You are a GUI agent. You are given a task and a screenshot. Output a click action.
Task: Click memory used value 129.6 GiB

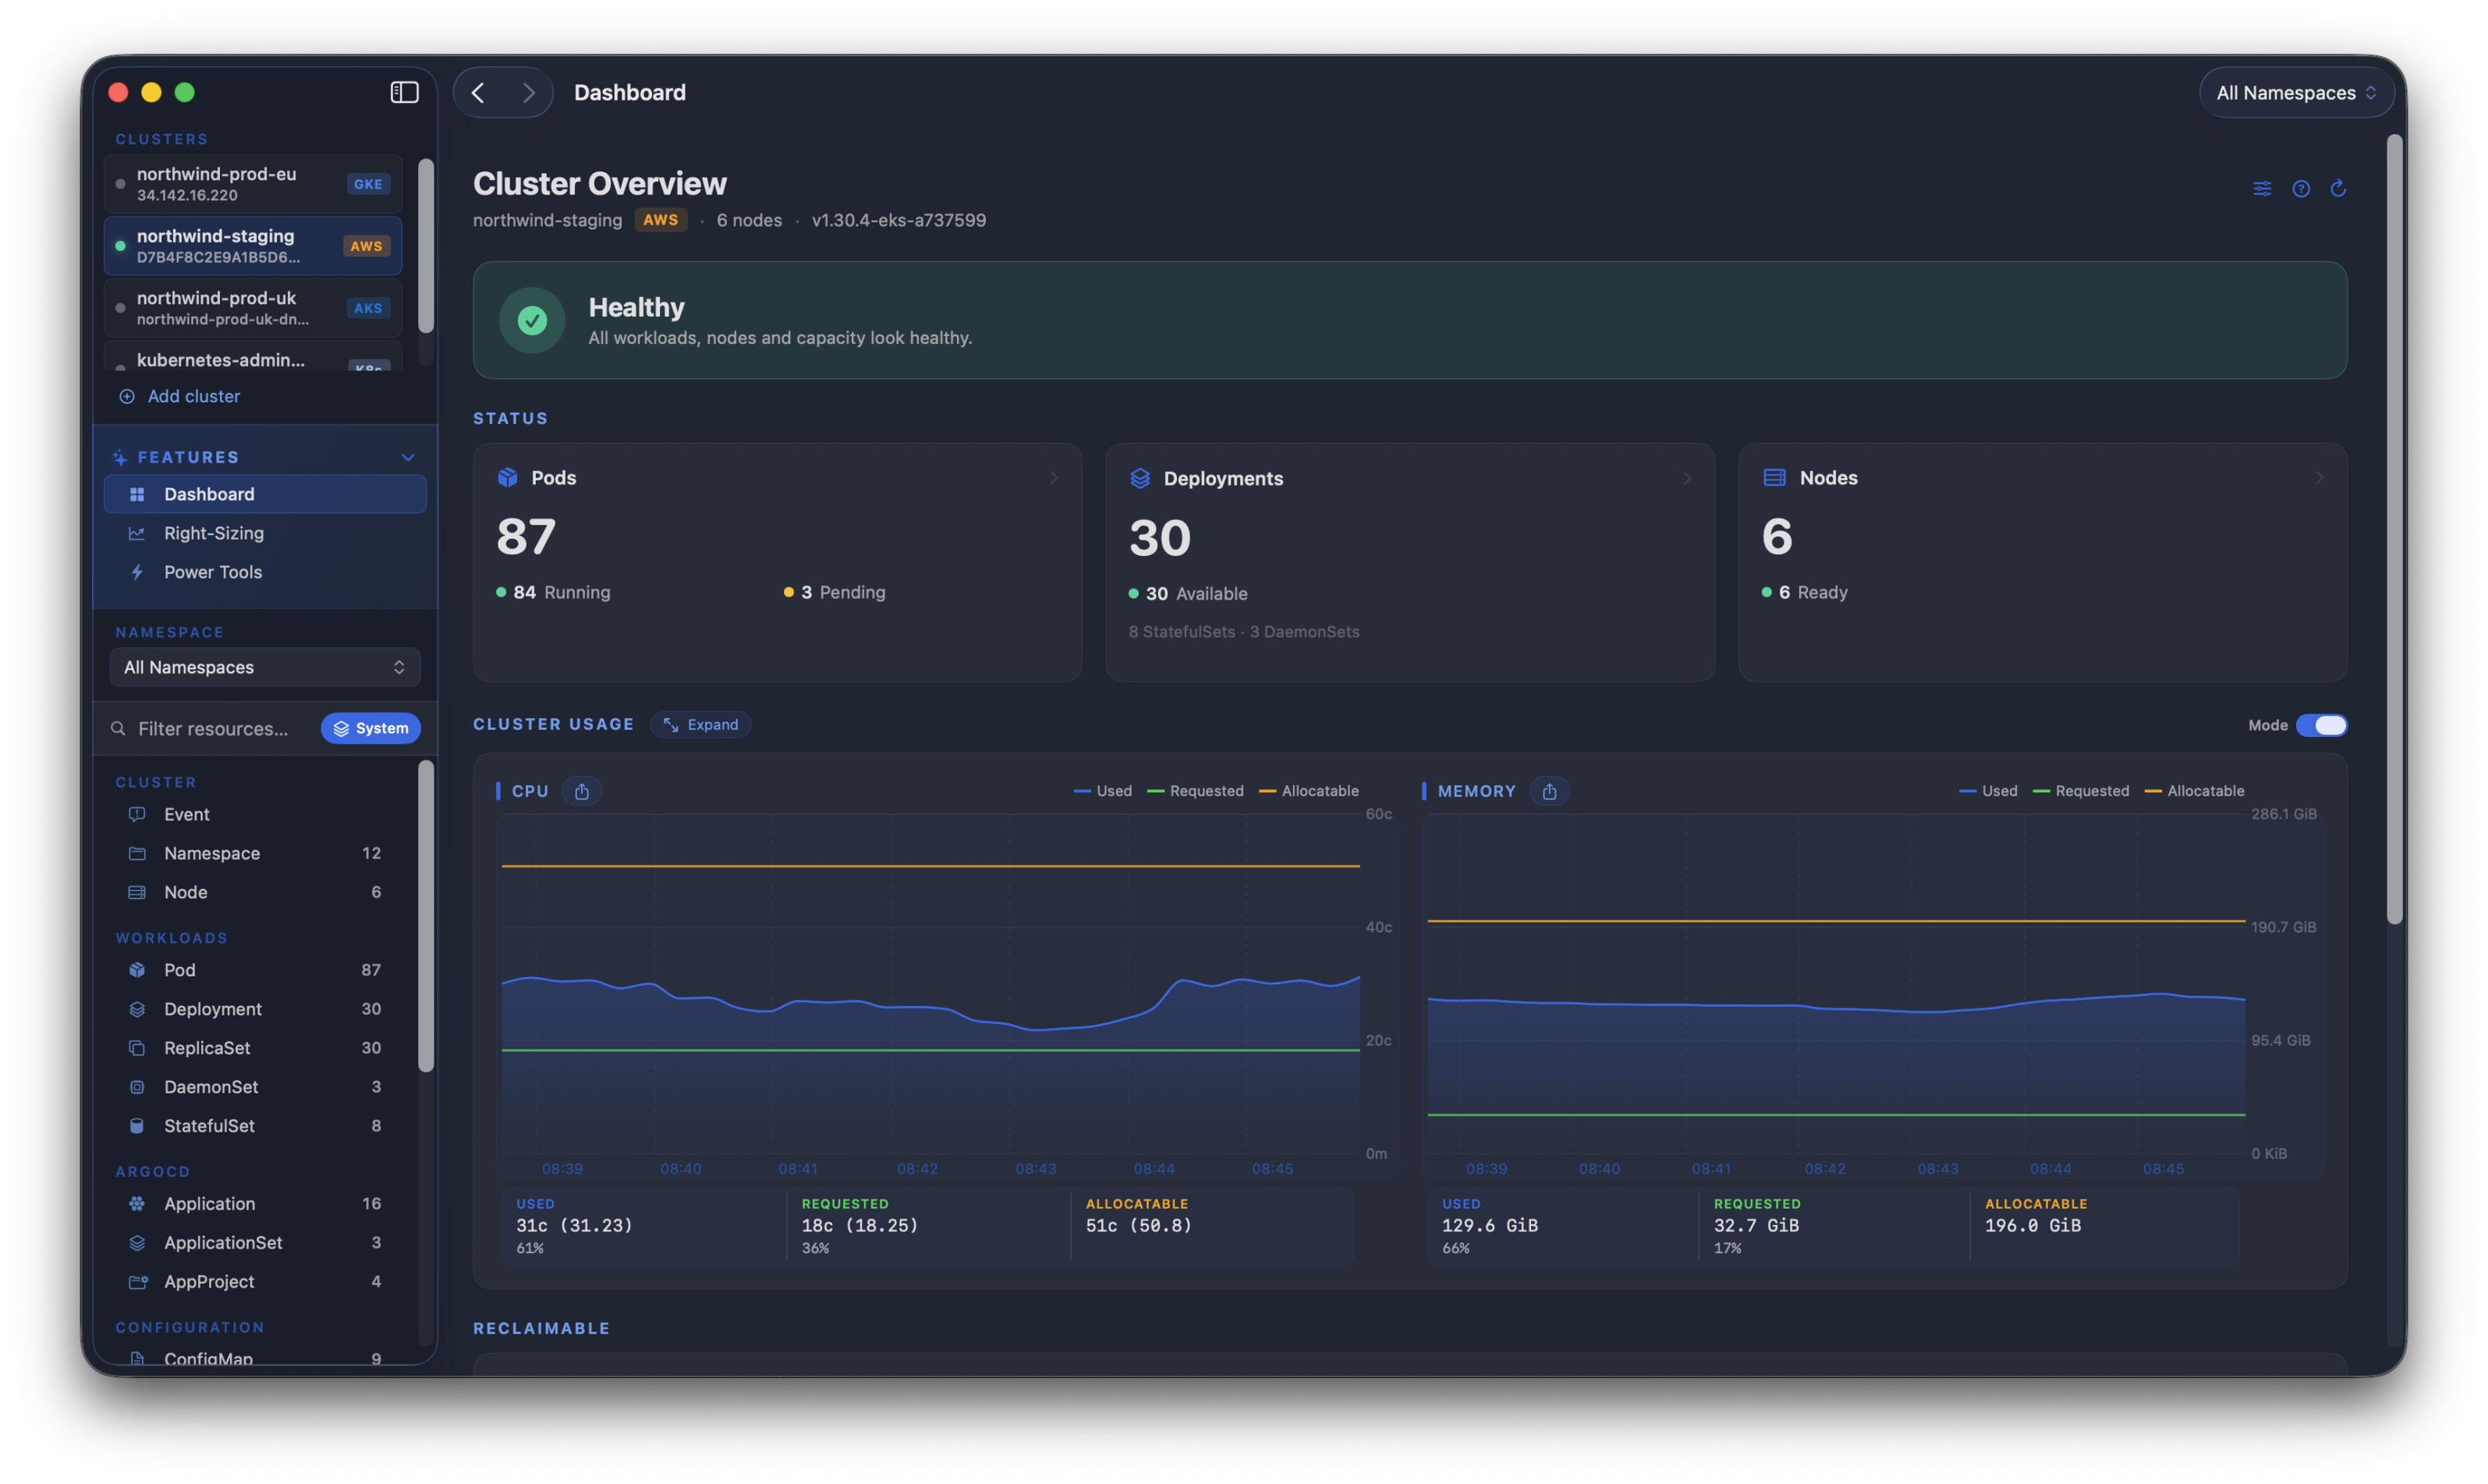pyautogui.click(x=1489, y=1225)
